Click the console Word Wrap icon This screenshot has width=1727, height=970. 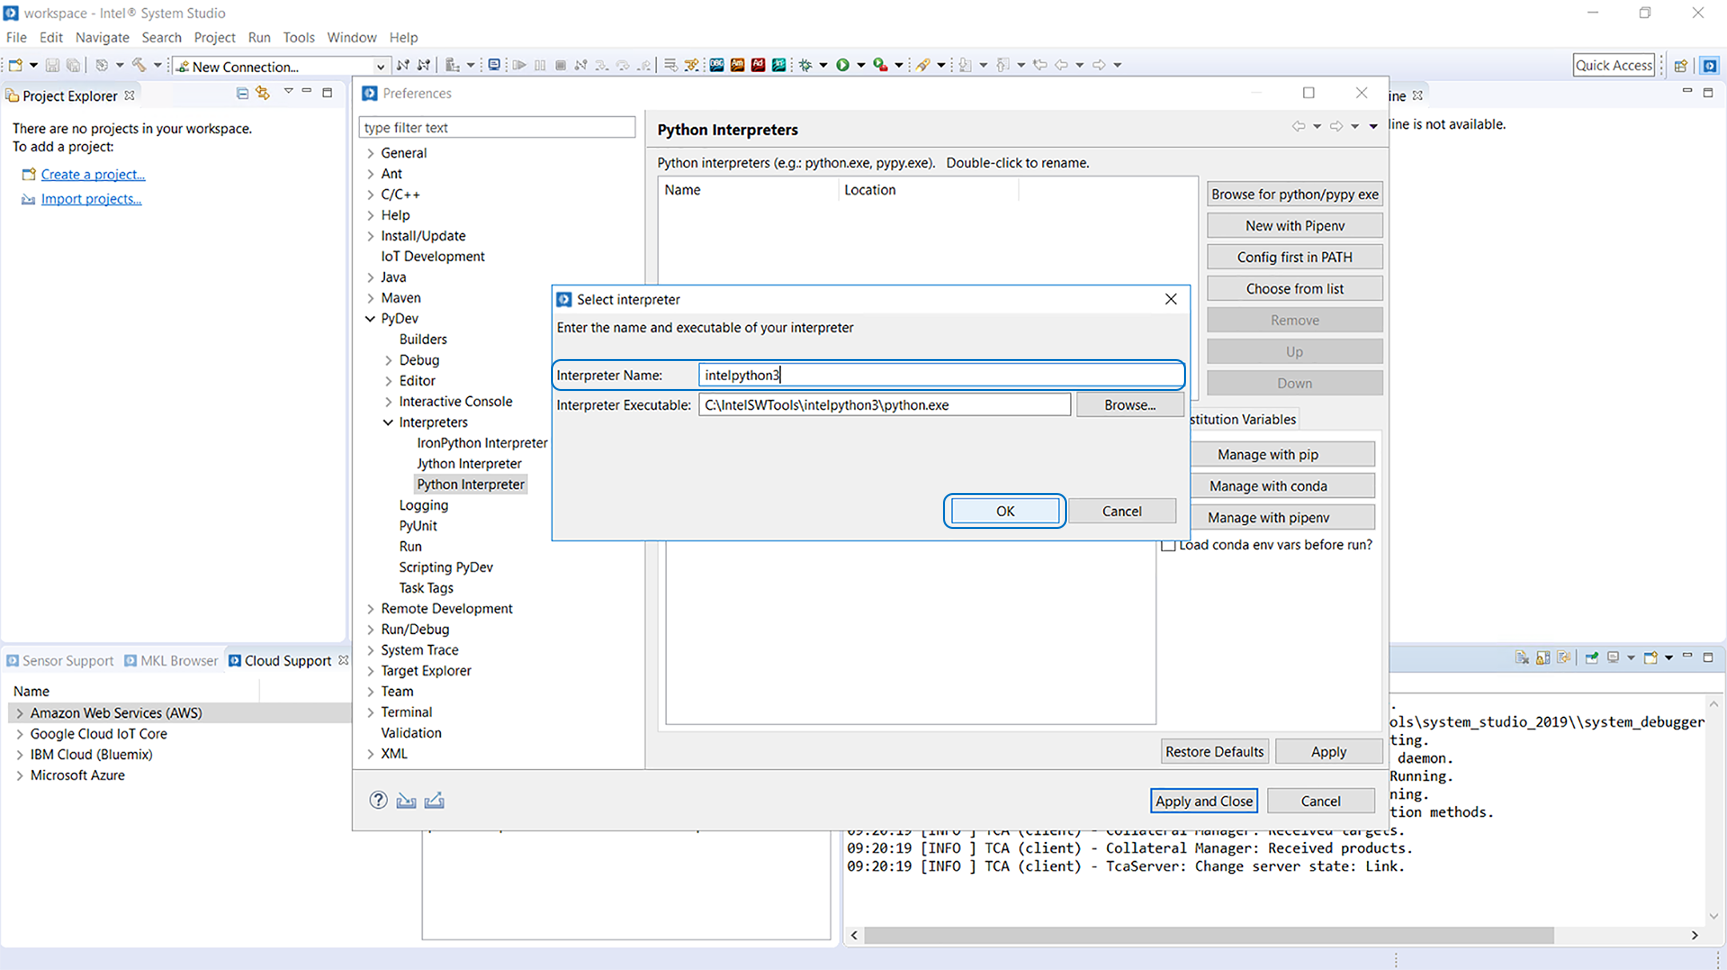point(1564,658)
